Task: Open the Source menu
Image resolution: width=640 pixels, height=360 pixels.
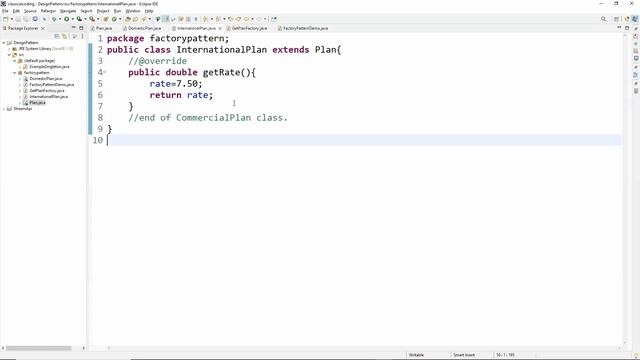Action: click(x=30, y=11)
